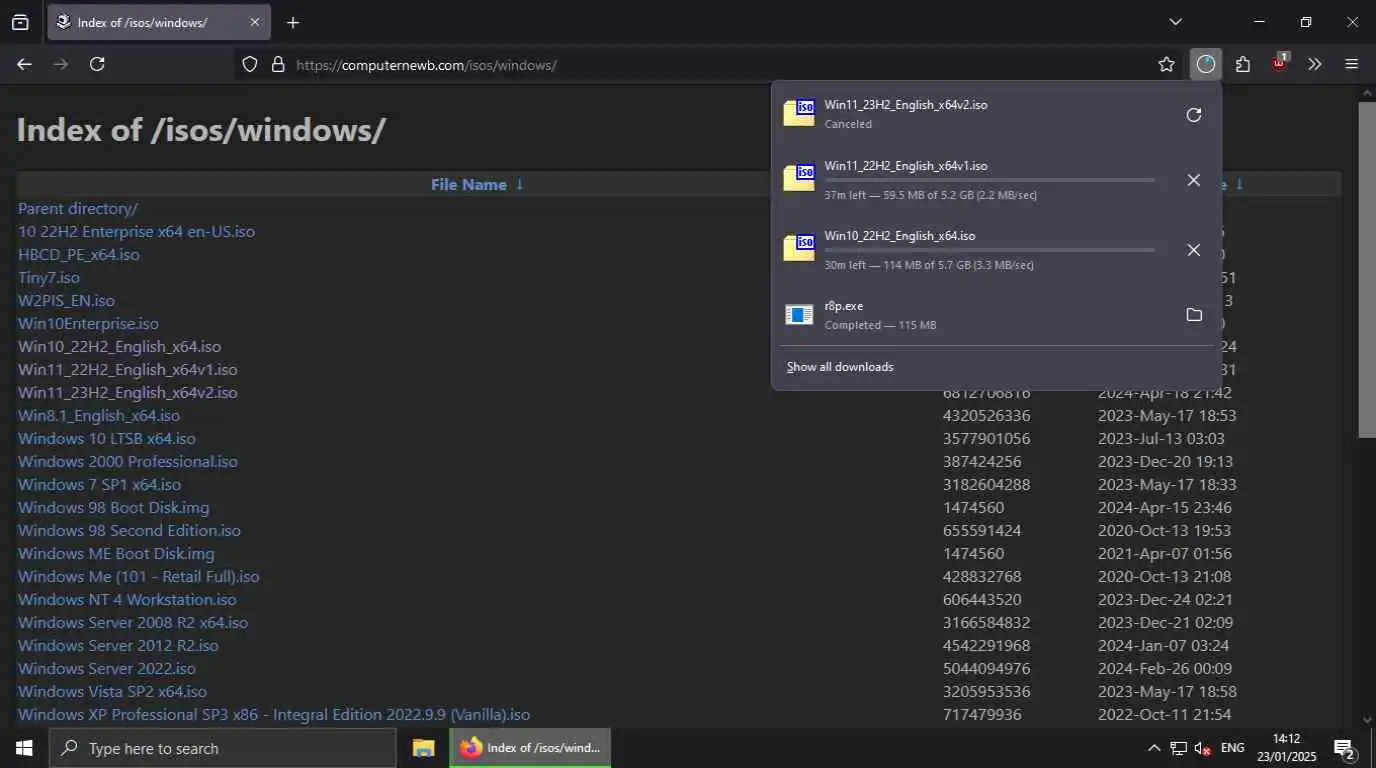
Task: Show hidden tray icons chevron
Action: 1154,748
